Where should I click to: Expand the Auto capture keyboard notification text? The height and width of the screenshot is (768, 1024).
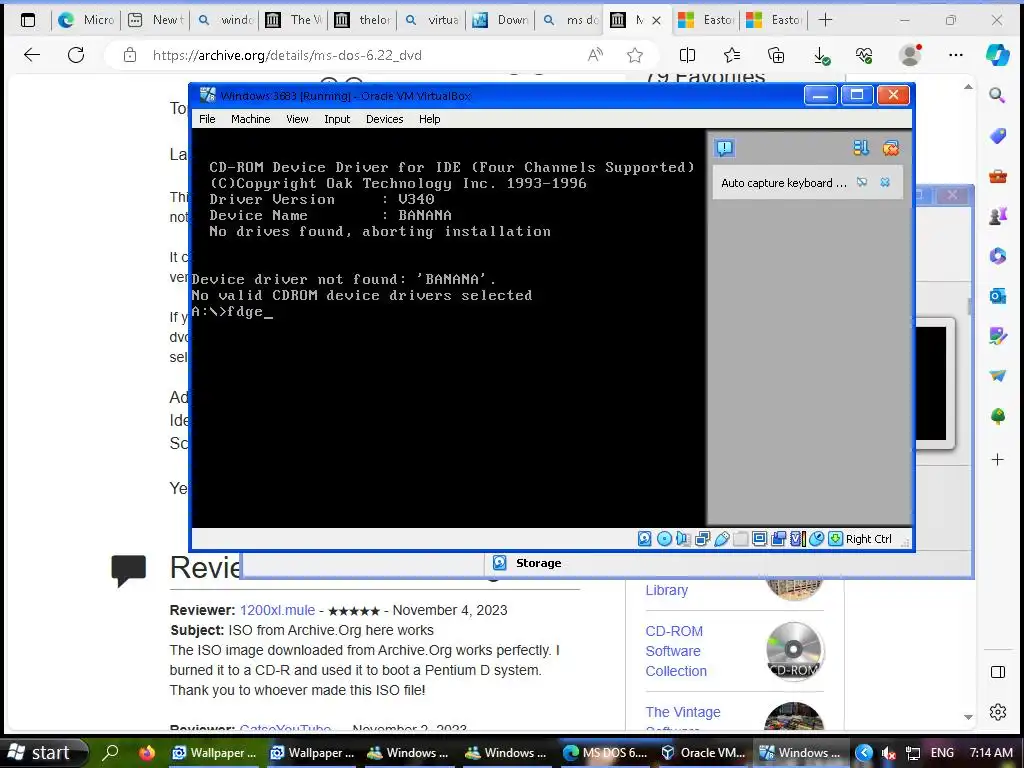(x=784, y=183)
